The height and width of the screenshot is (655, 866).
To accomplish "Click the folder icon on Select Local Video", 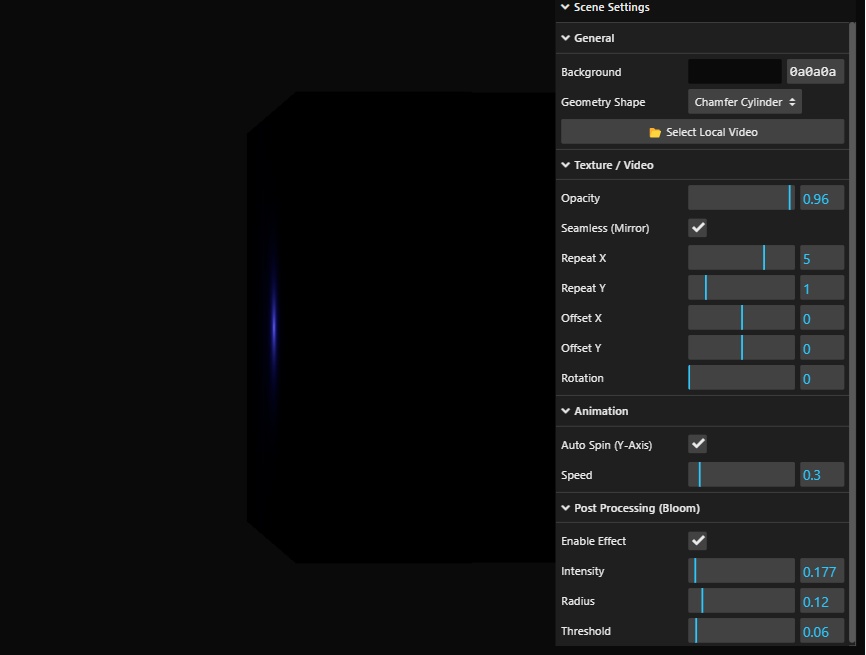I will (655, 132).
